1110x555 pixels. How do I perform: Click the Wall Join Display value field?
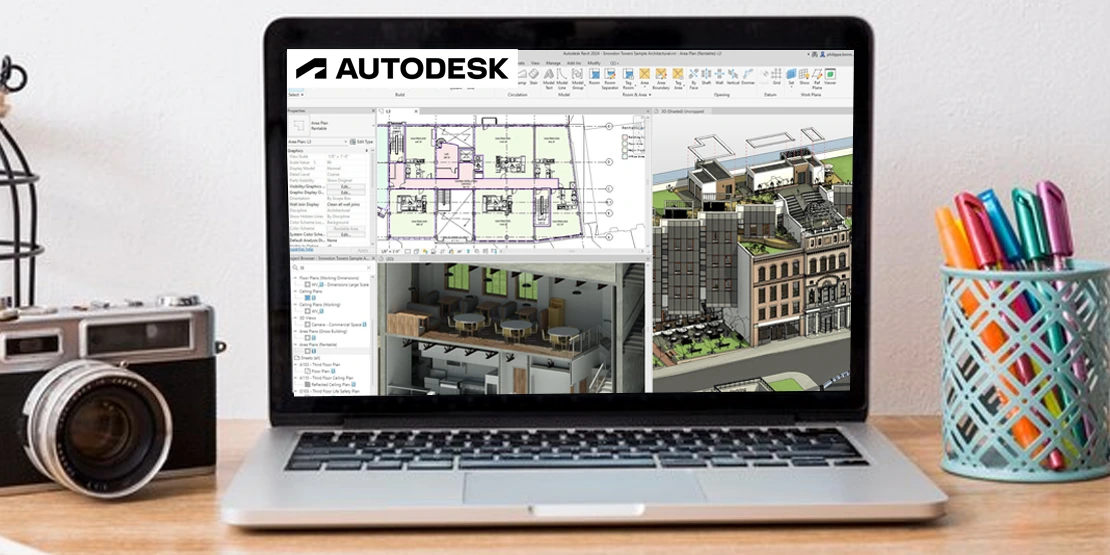coord(347,205)
